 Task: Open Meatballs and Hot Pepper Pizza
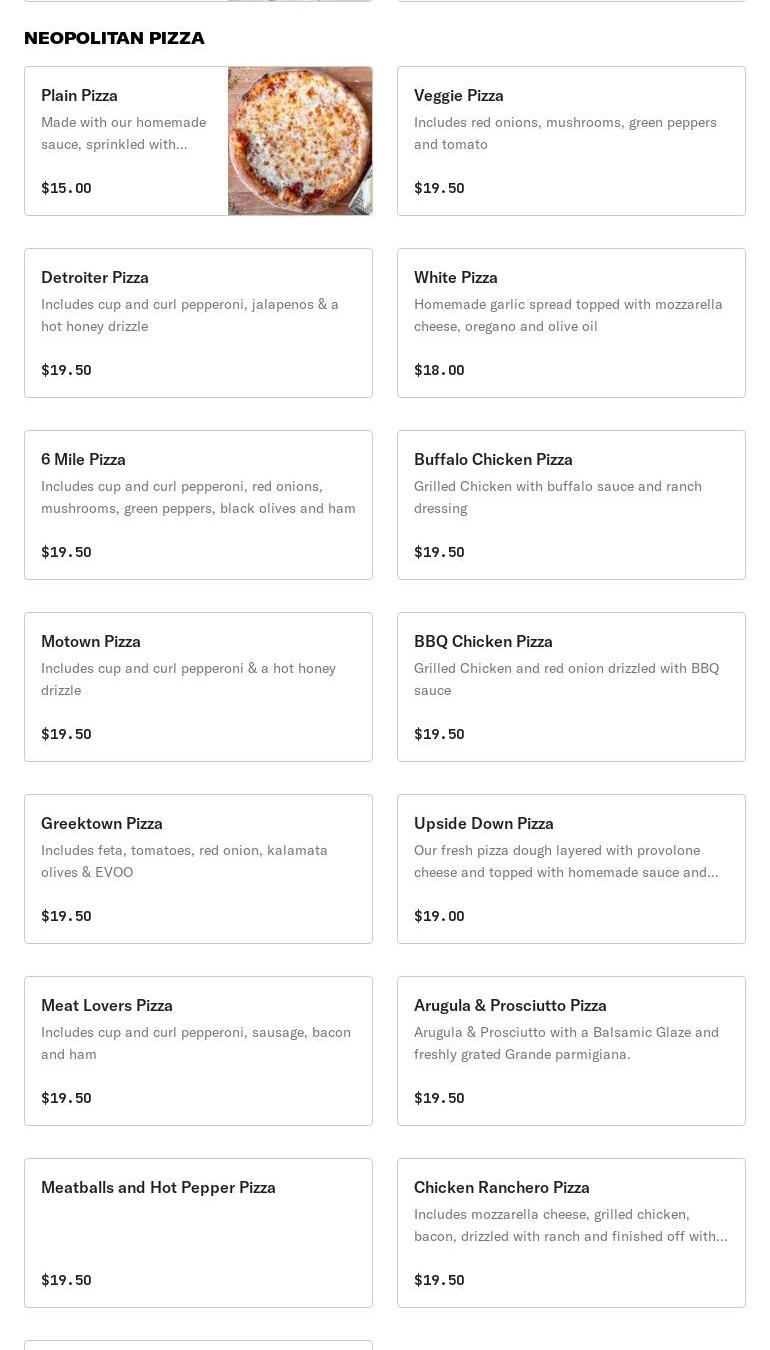(x=198, y=1233)
